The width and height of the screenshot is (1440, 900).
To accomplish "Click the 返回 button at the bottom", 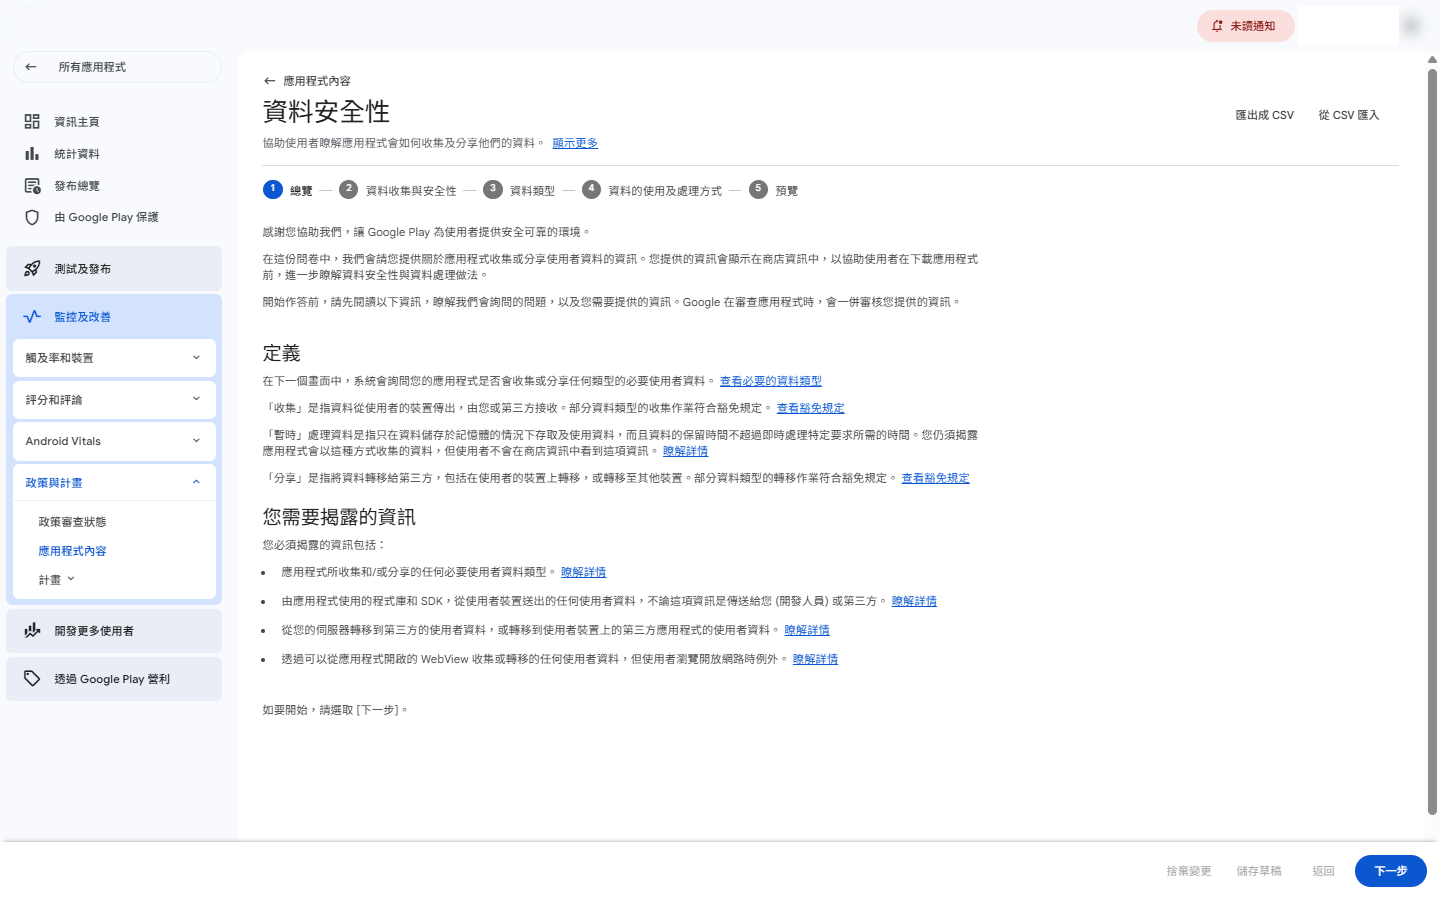I will pyautogui.click(x=1323, y=871).
